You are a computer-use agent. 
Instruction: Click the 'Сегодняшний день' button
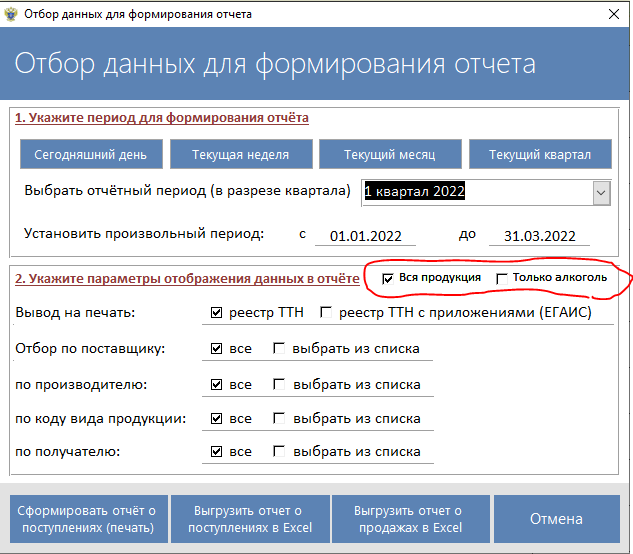pos(90,155)
